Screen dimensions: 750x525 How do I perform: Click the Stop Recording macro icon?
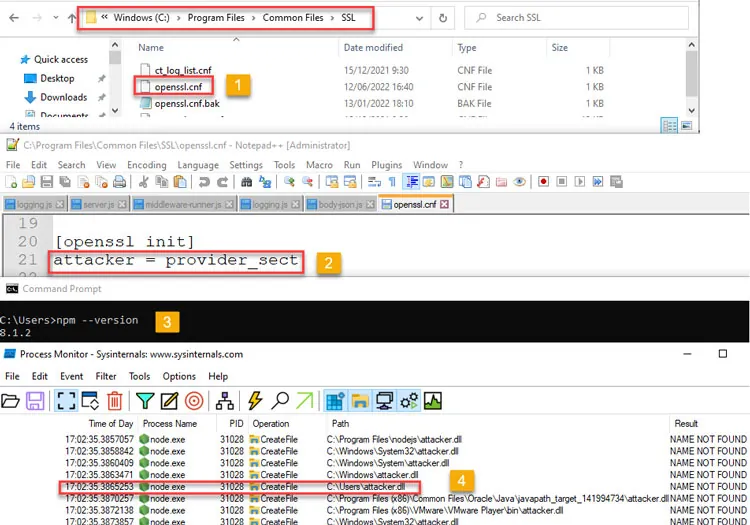pos(562,182)
